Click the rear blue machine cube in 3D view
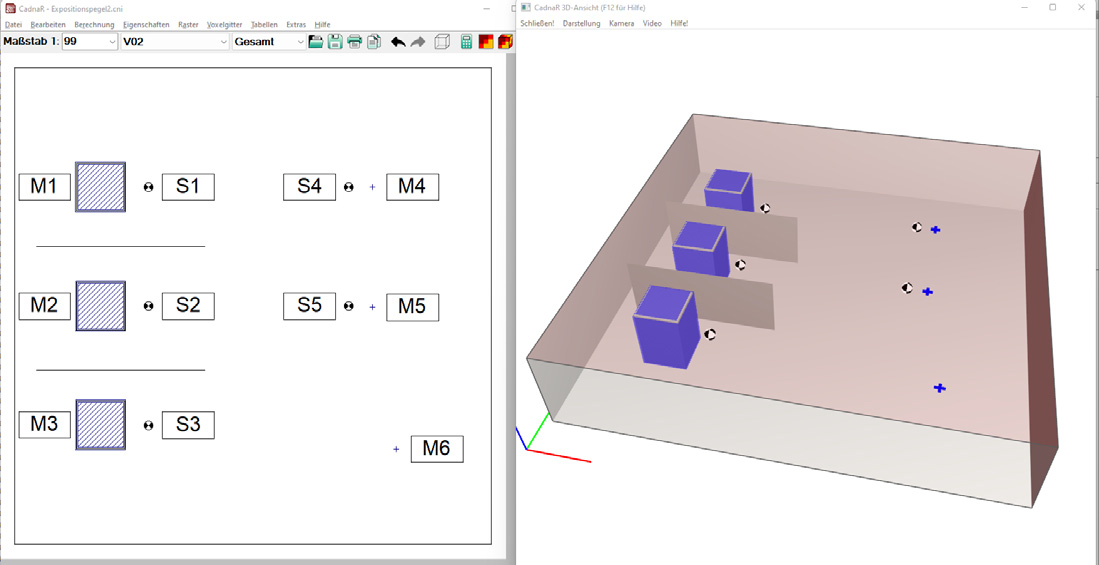The height and width of the screenshot is (565, 1099). tap(729, 191)
